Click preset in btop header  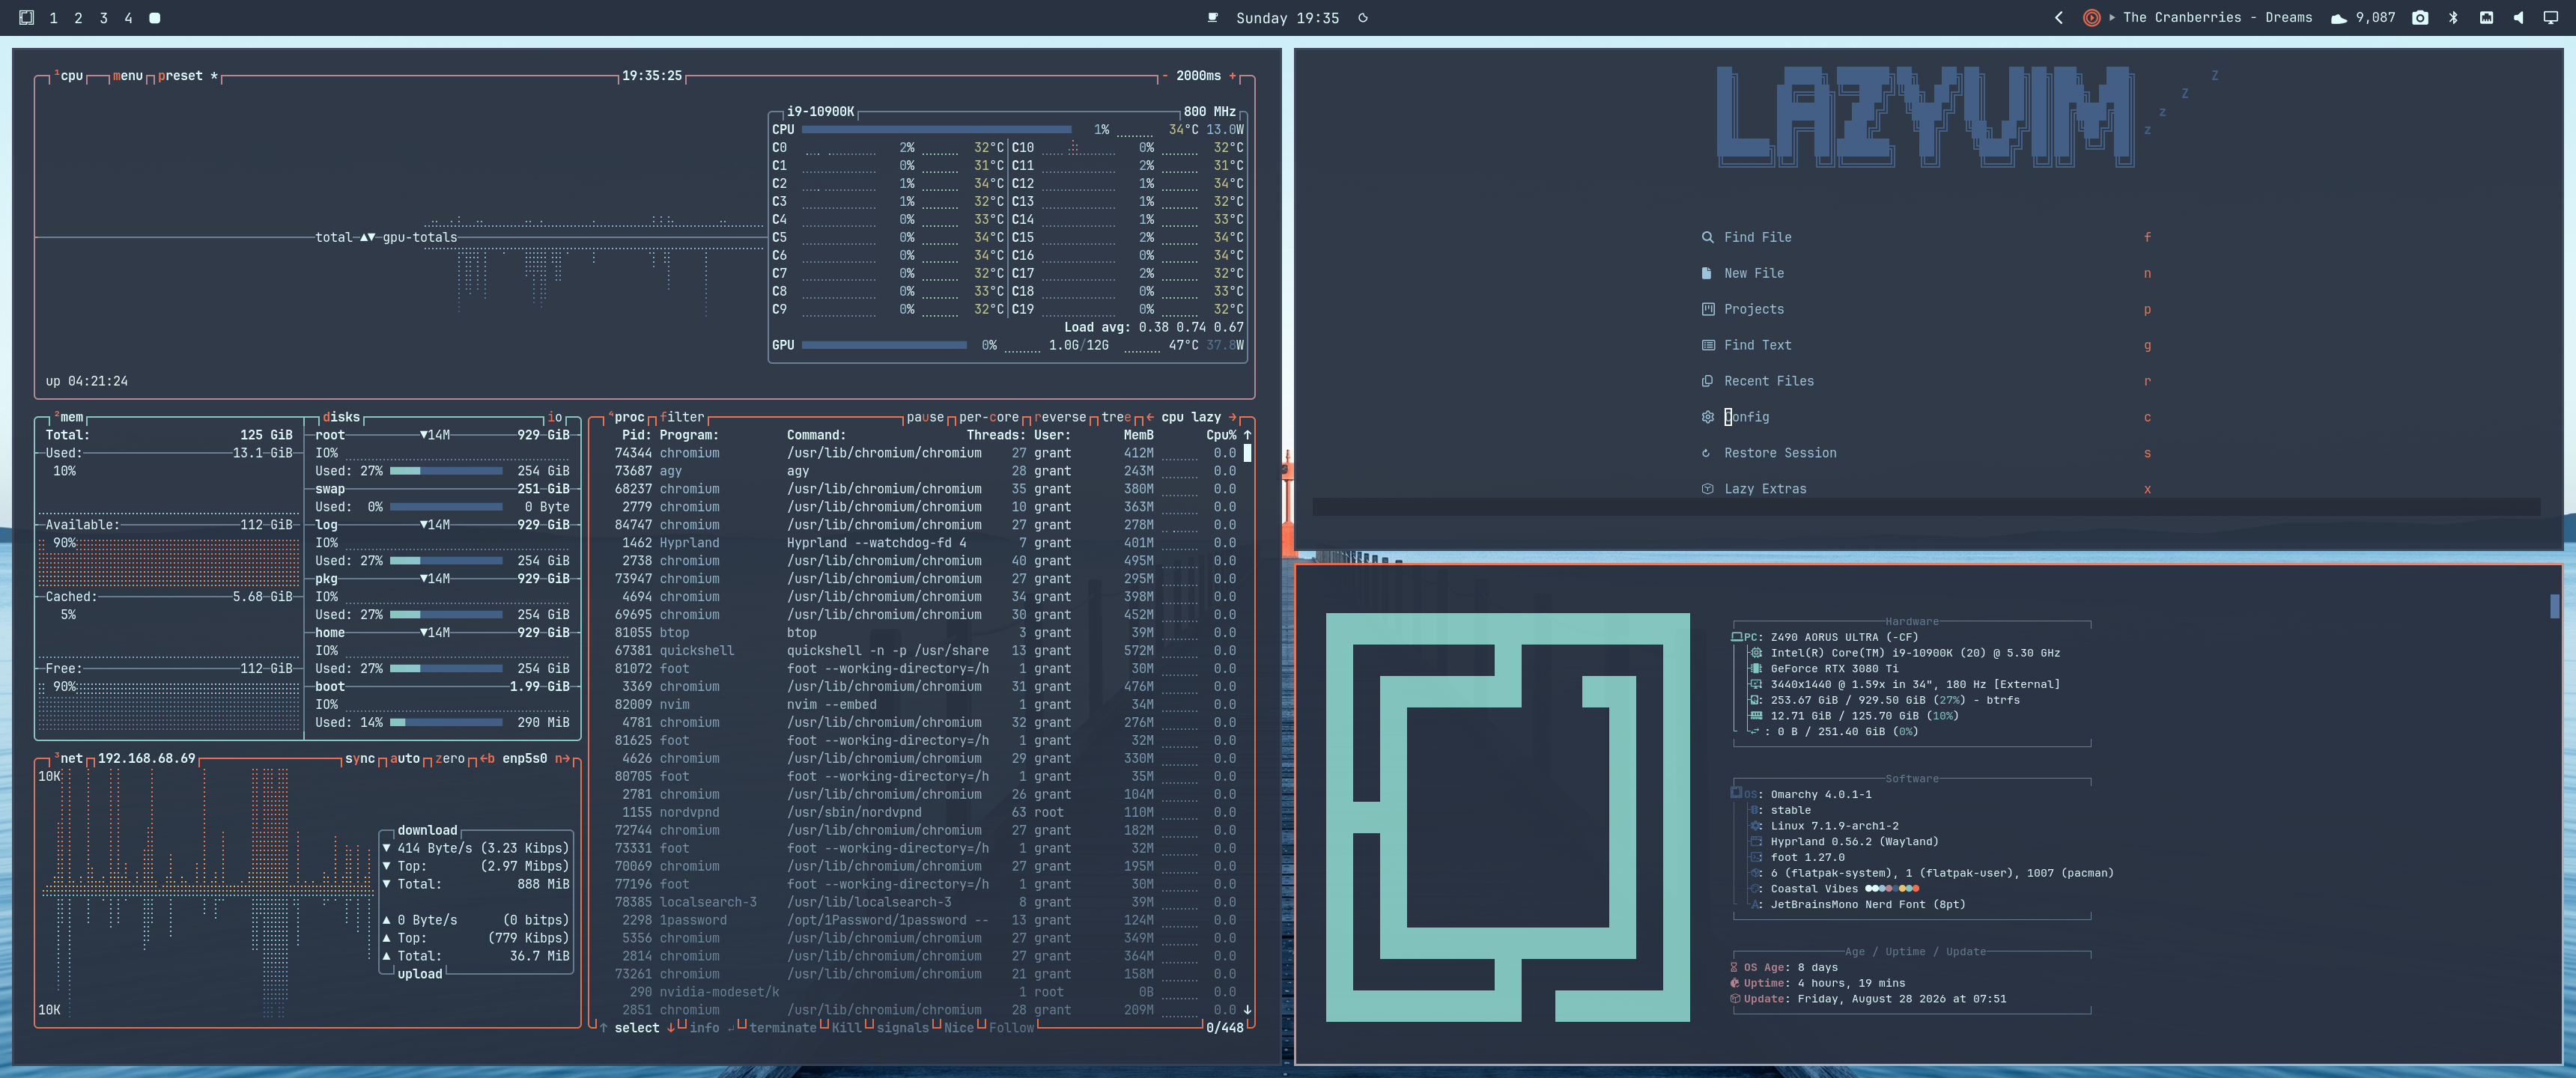[180, 76]
